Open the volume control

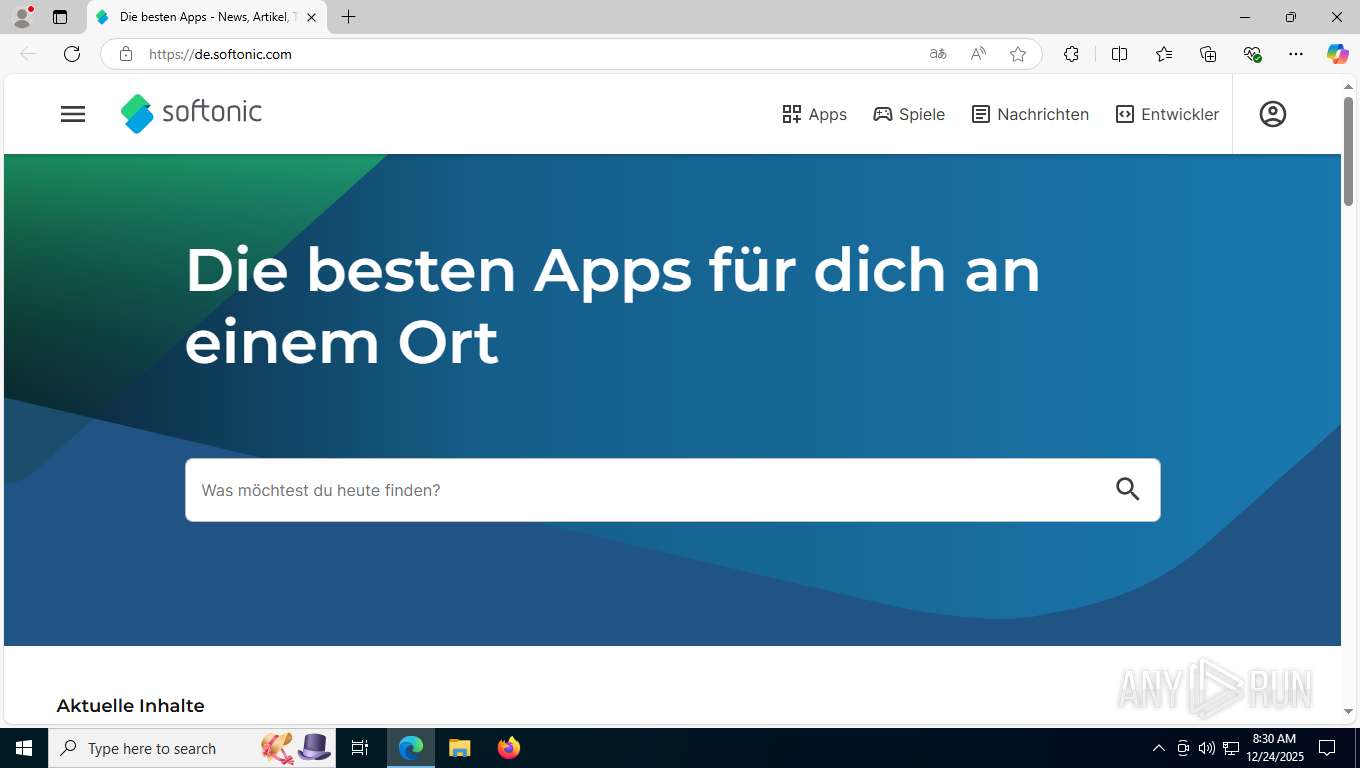point(1207,748)
